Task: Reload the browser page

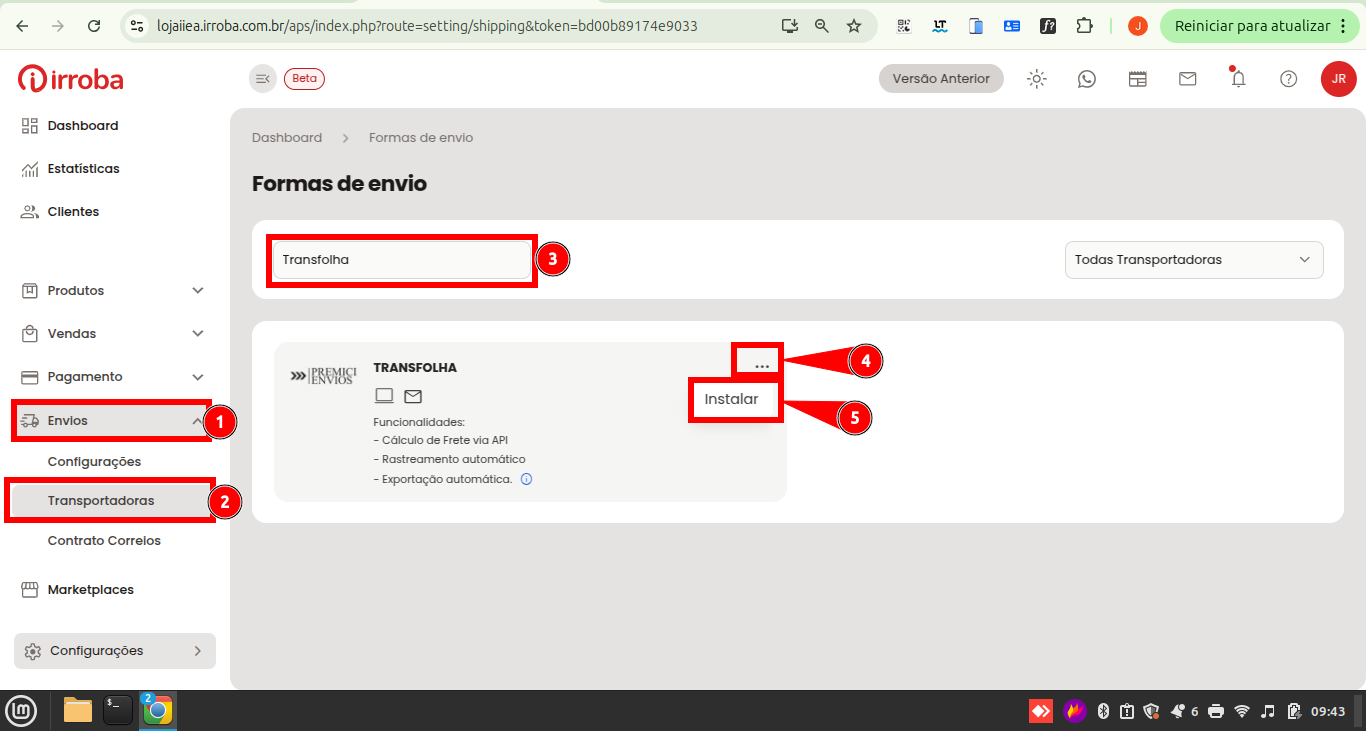Action: coord(94,26)
